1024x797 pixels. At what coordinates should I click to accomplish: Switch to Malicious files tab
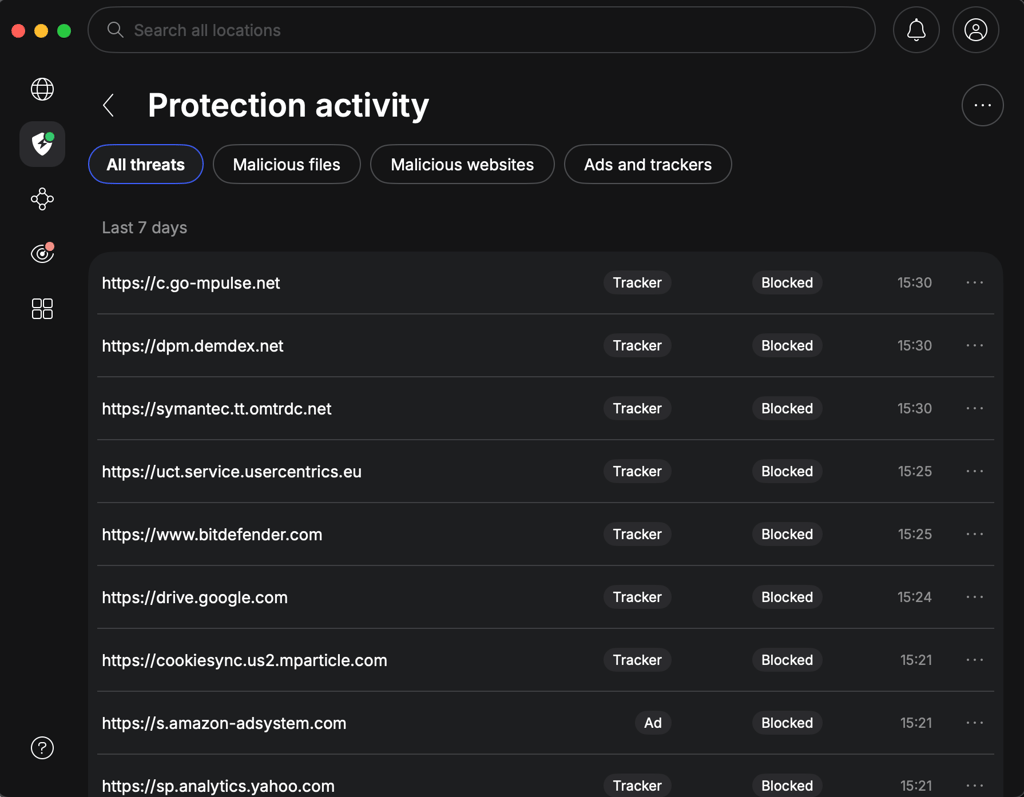coord(287,165)
